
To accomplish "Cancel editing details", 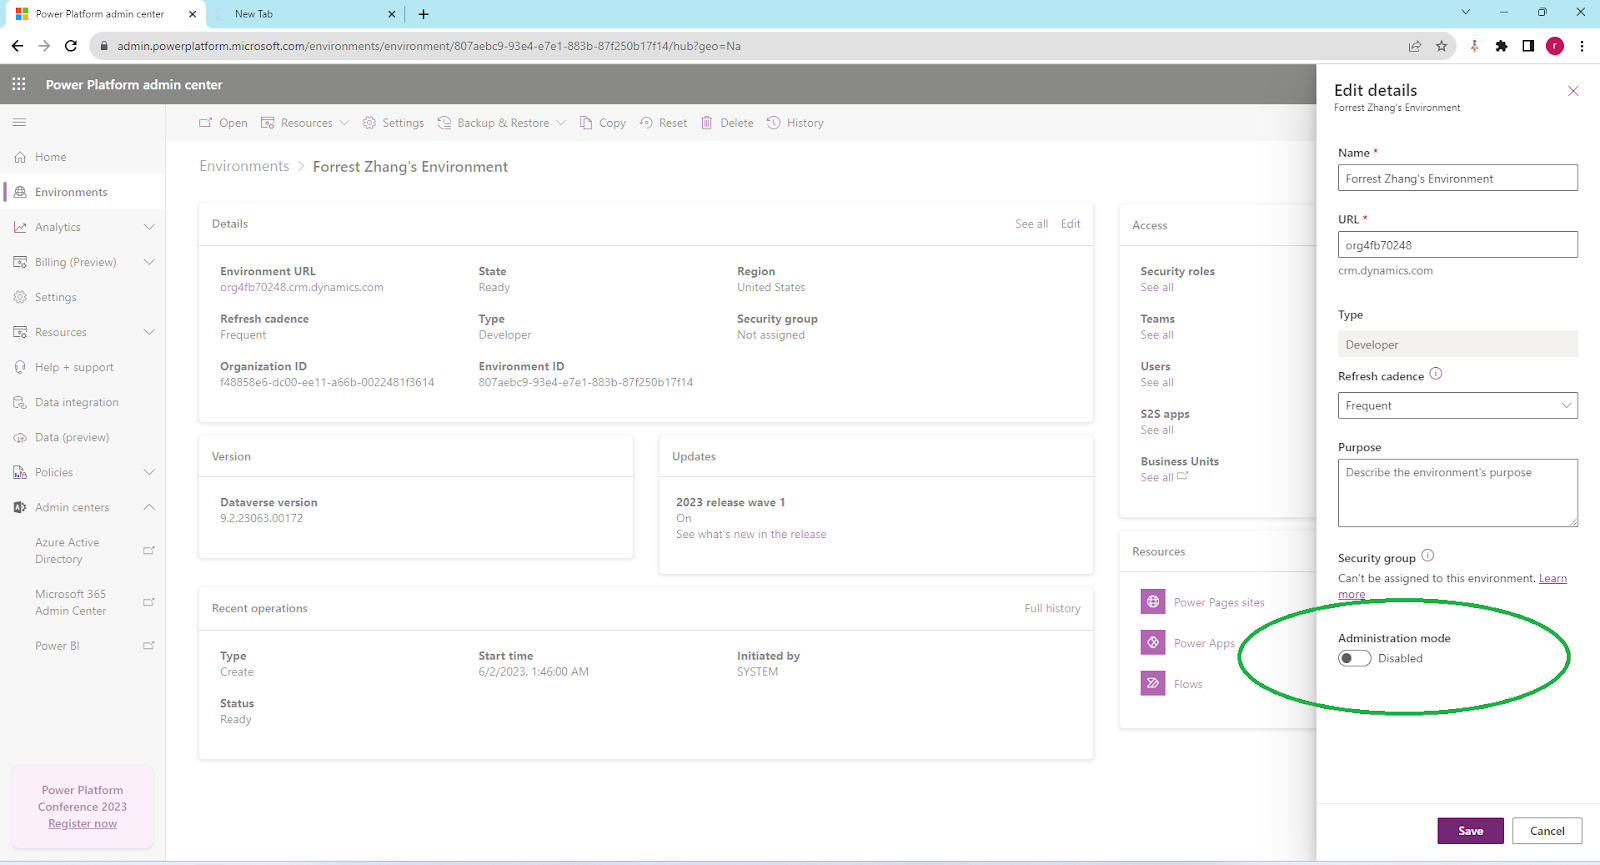I will (1547, 831).
